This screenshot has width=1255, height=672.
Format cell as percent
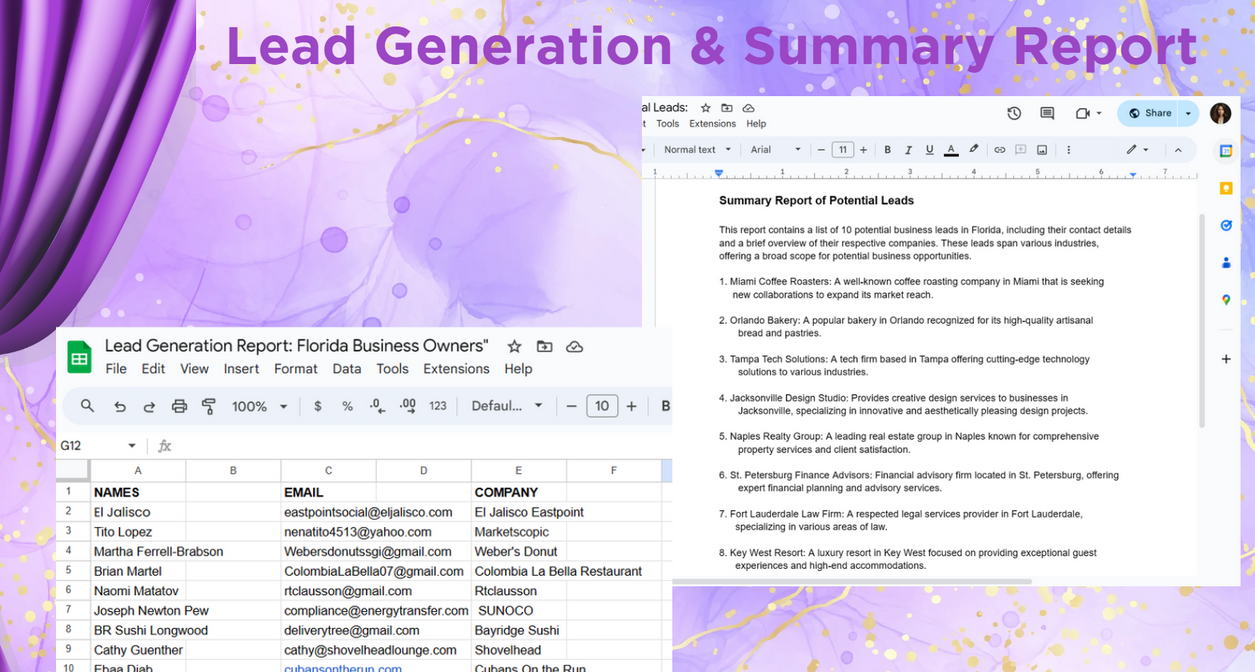click(347, 406)
